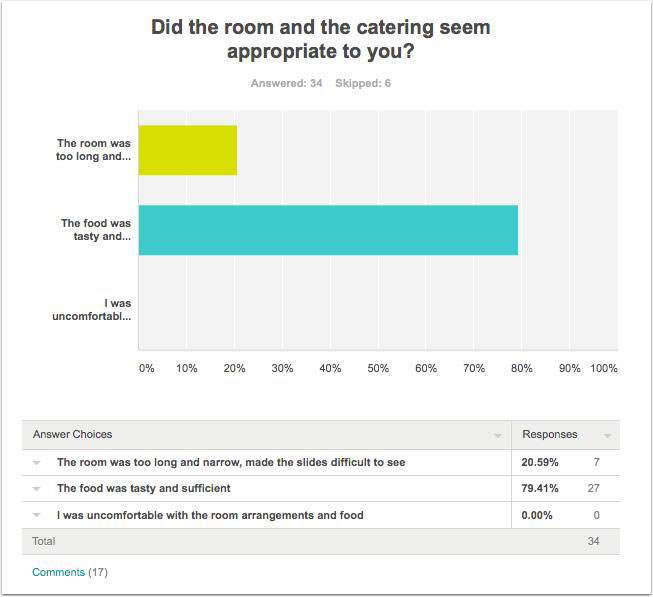Expand arrow beside 'I was uncomfortable' row

tap(37, 515)
